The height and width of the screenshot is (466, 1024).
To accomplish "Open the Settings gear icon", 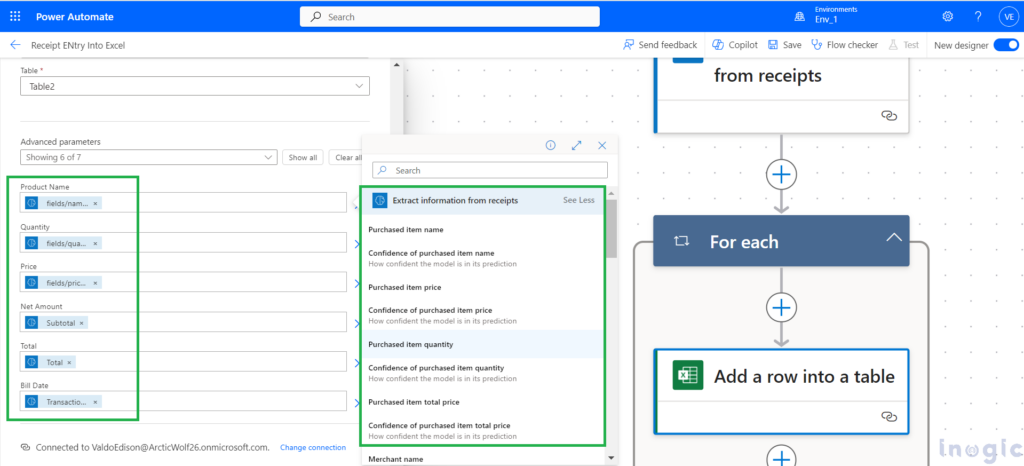I will 948,16.
